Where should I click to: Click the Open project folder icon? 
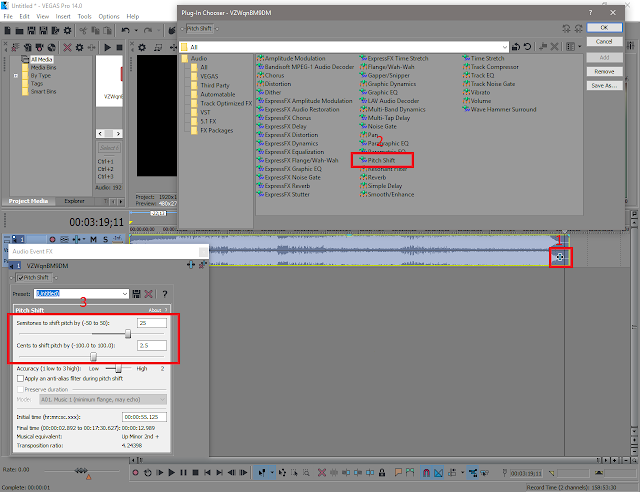coord(19,31)
